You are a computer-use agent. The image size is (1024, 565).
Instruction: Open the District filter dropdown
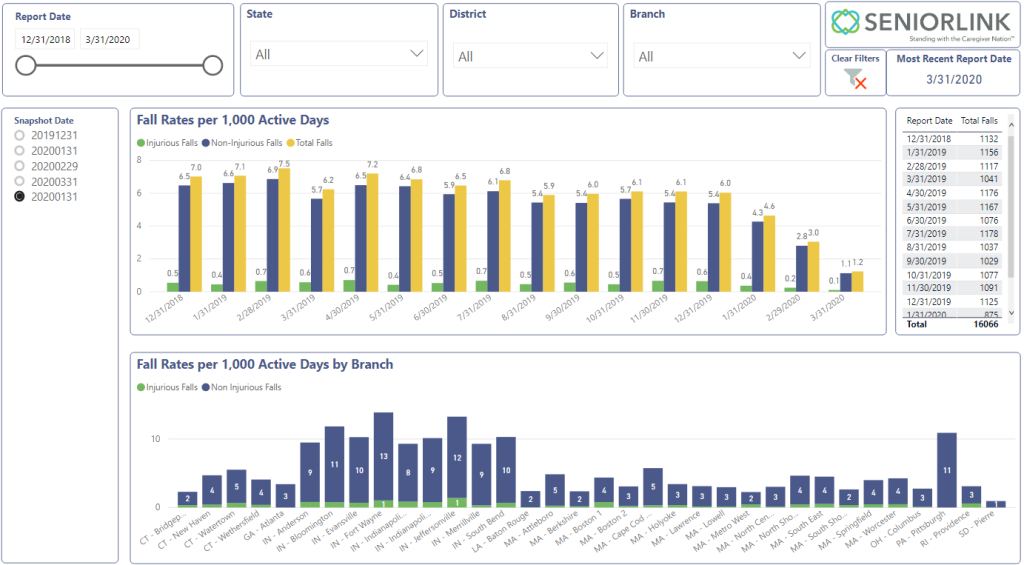[x=530, y=56]
